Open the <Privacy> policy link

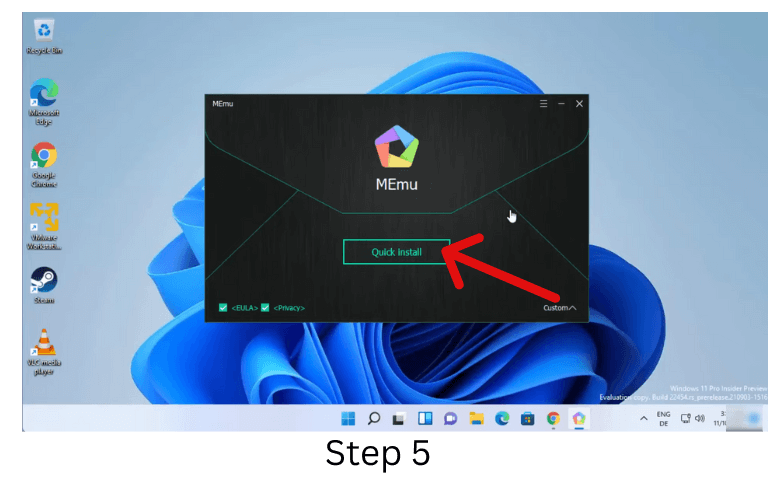coord(289,308)
